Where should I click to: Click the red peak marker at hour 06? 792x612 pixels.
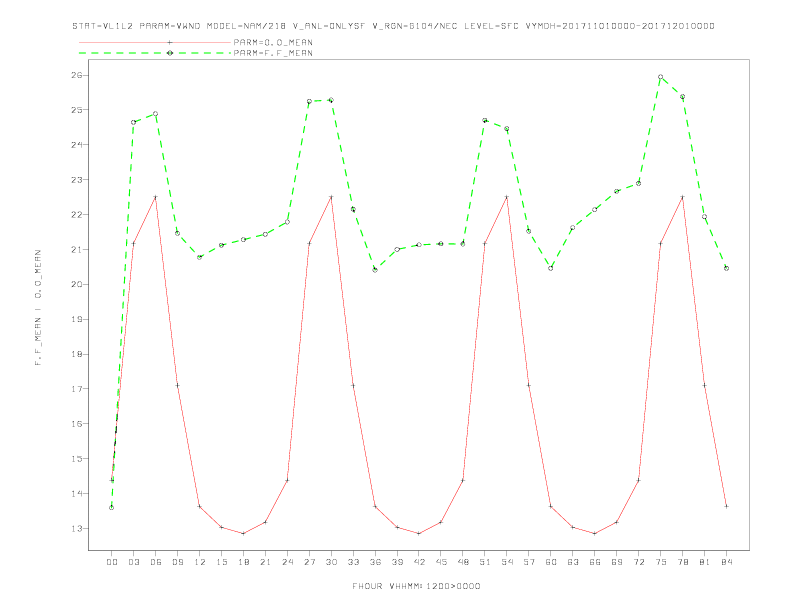pos(155,197)
